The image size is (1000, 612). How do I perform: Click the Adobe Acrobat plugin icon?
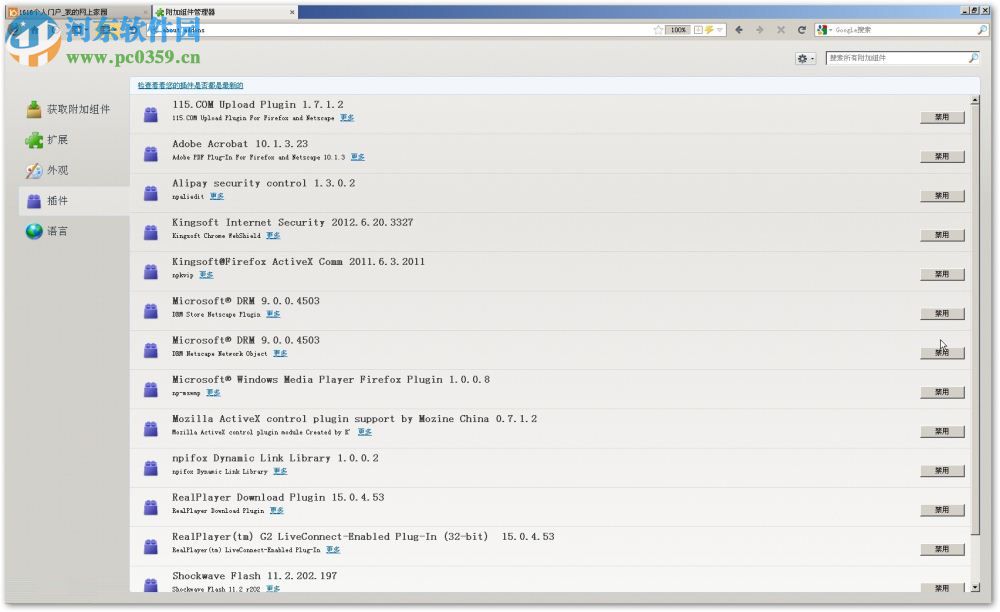click(x=151, y=154)
